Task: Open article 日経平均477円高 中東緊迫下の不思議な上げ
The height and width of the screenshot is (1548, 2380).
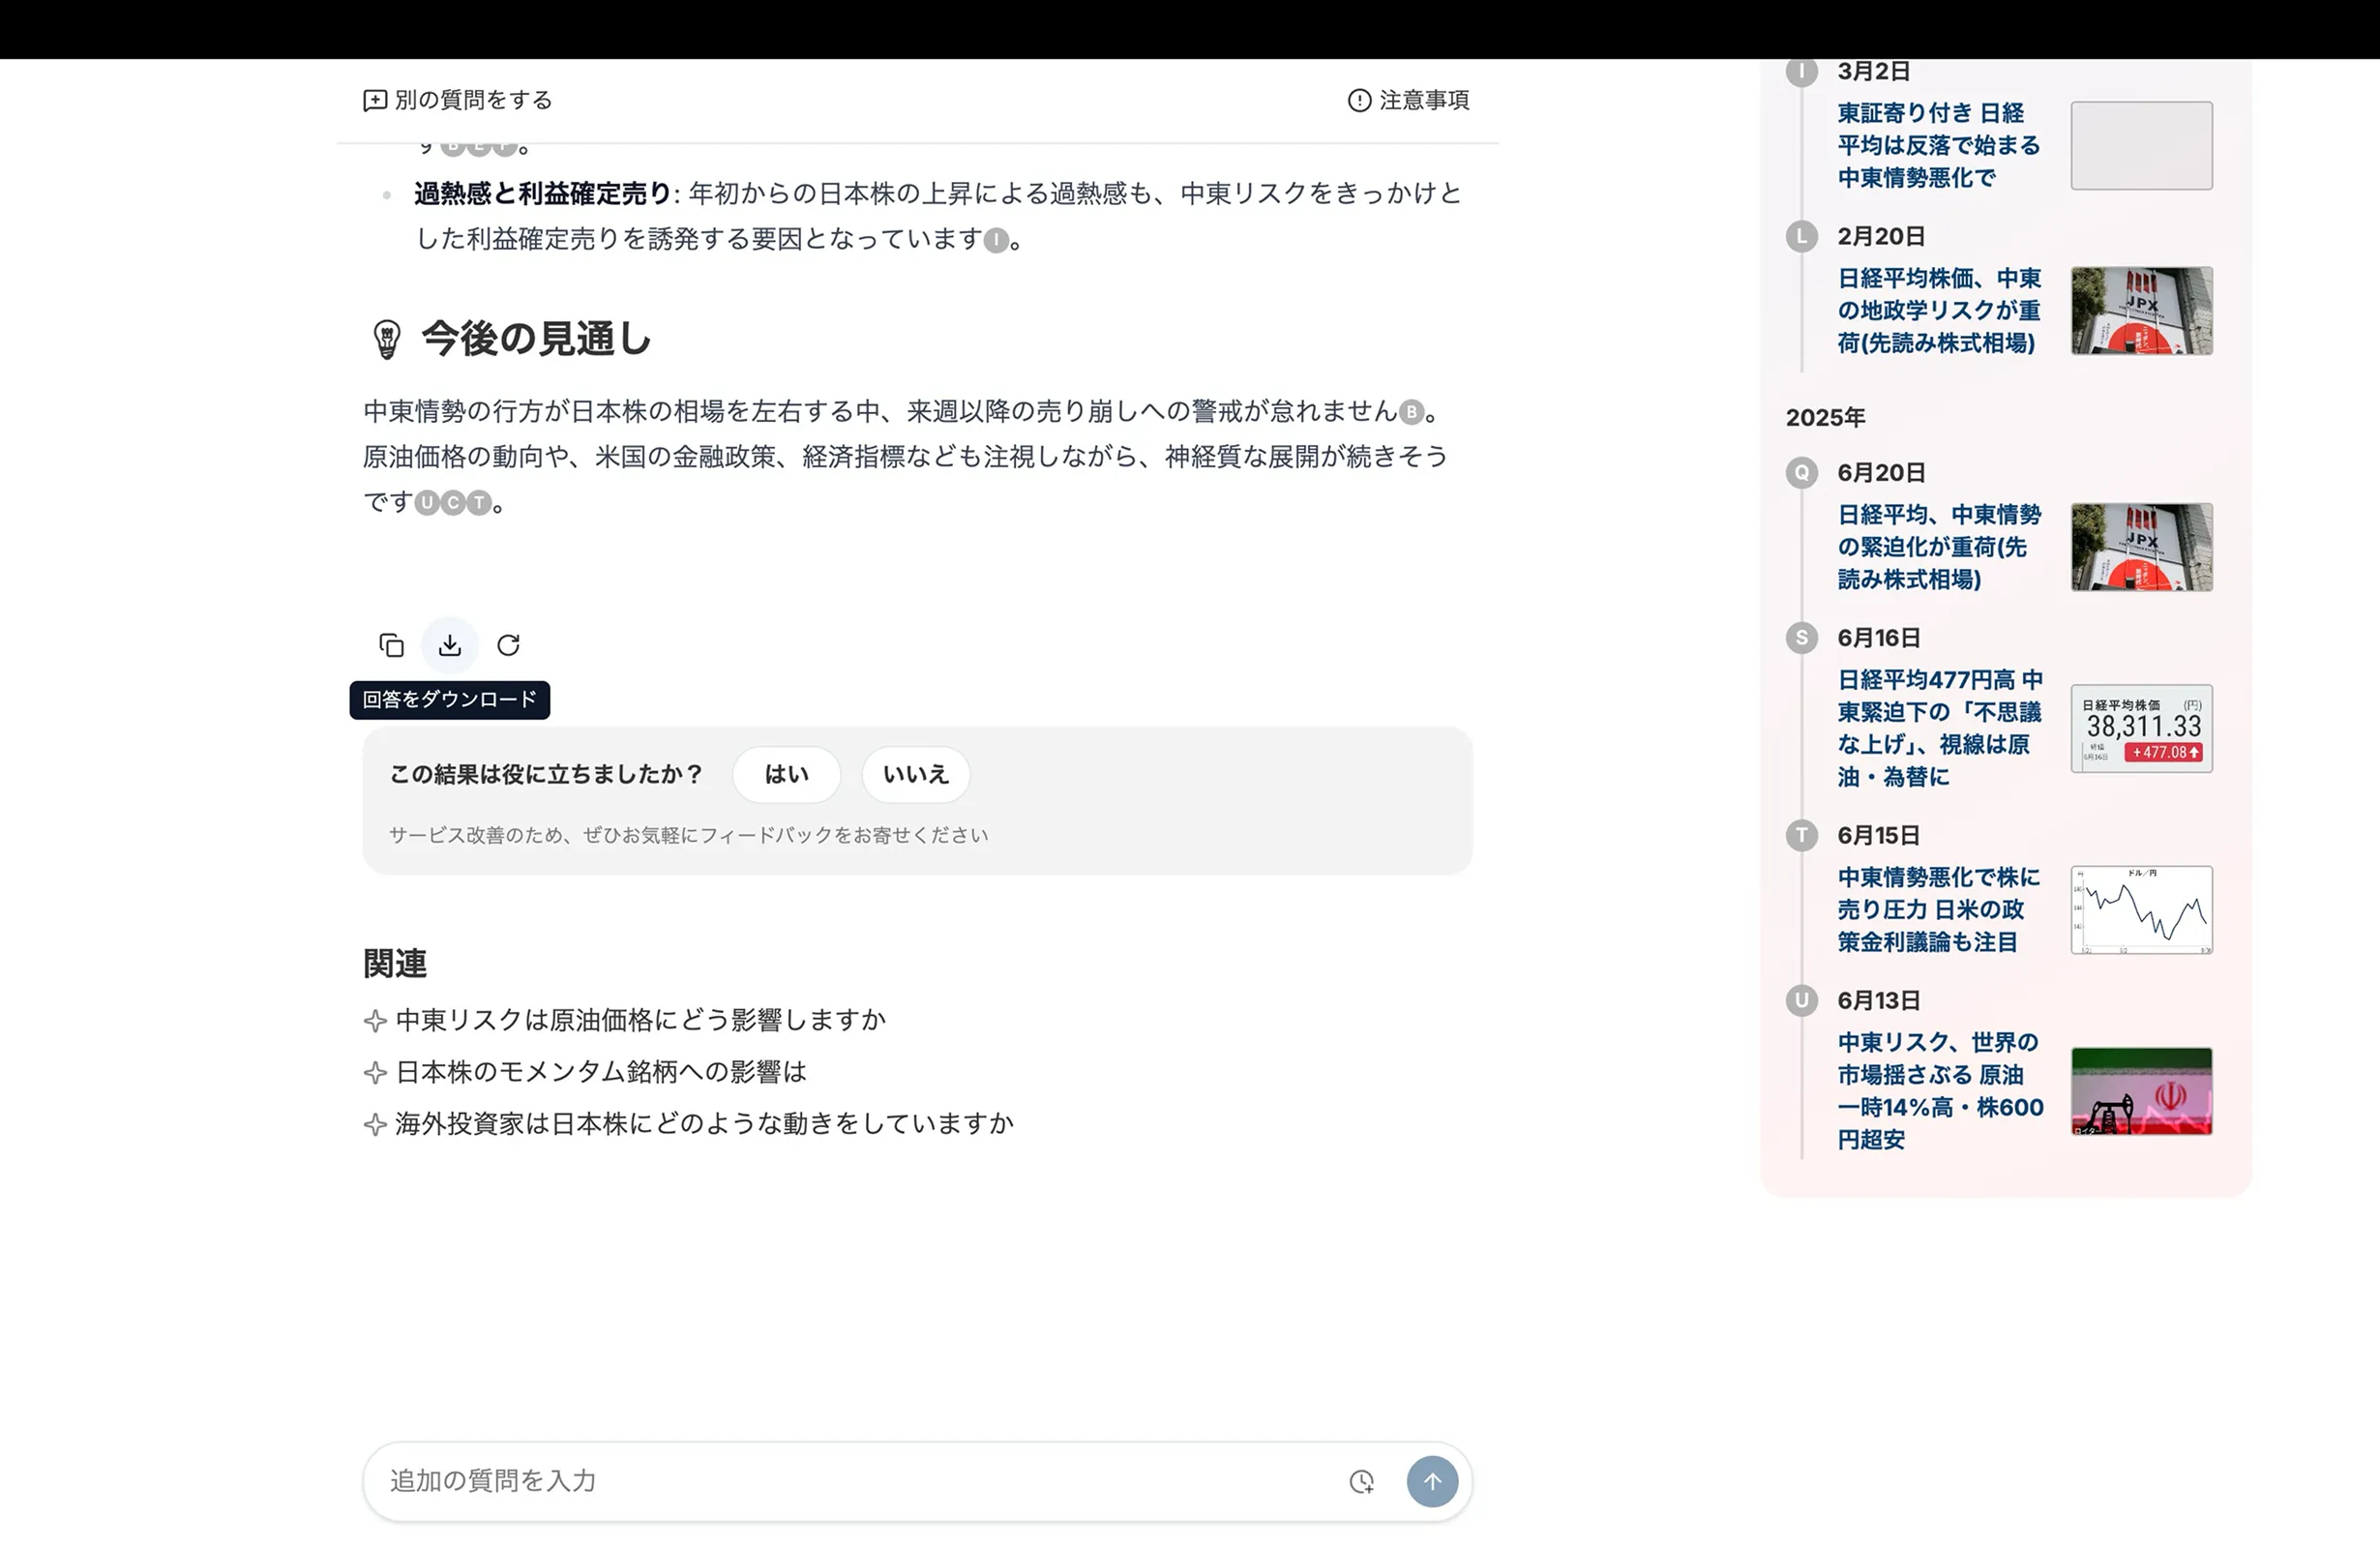Action: [1938, 728]
